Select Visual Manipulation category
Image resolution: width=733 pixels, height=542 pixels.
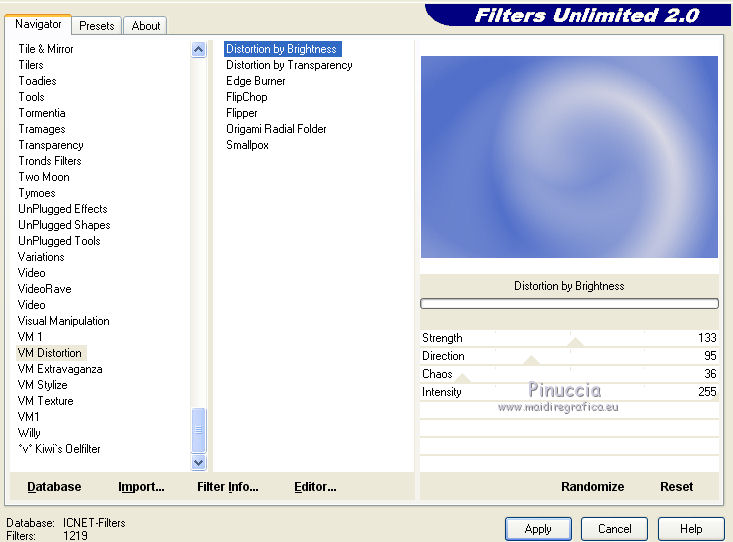[64, 321]
